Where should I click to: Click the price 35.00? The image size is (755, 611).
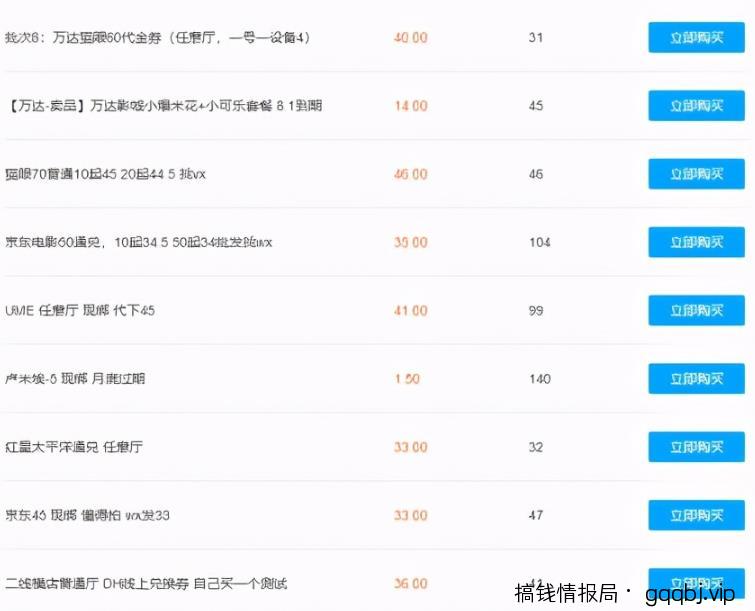point(411,242)
